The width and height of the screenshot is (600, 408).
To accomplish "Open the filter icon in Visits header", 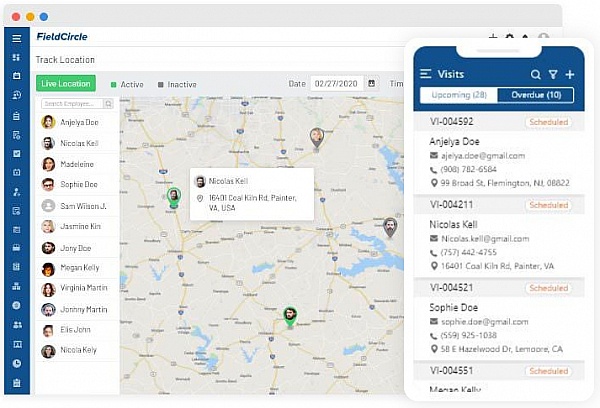I will pyautogui.click(x=552, y=75).
